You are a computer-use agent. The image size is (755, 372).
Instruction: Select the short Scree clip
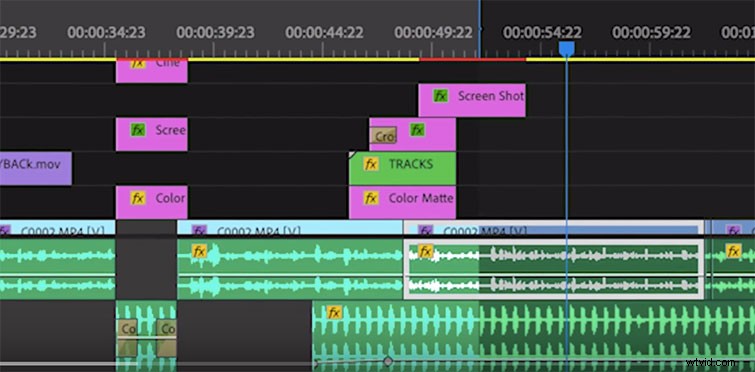152,134
